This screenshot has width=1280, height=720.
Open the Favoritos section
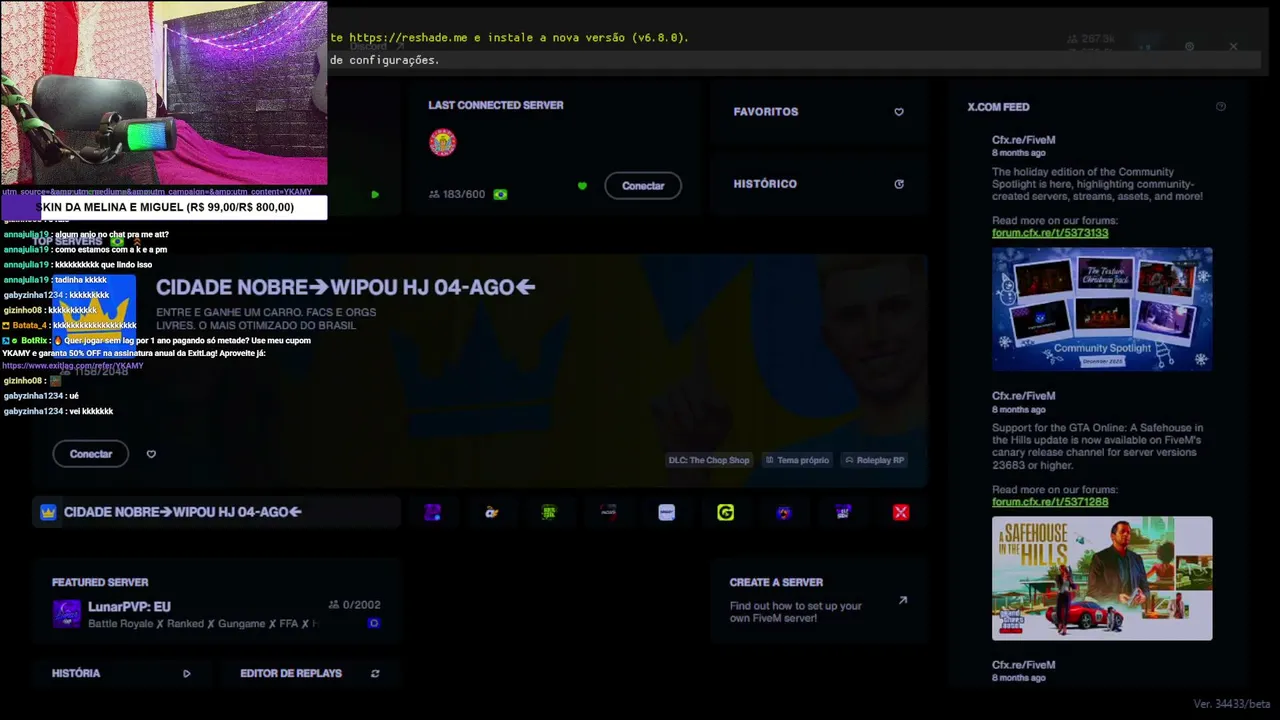pyautogui.click(x=819, y=112)
